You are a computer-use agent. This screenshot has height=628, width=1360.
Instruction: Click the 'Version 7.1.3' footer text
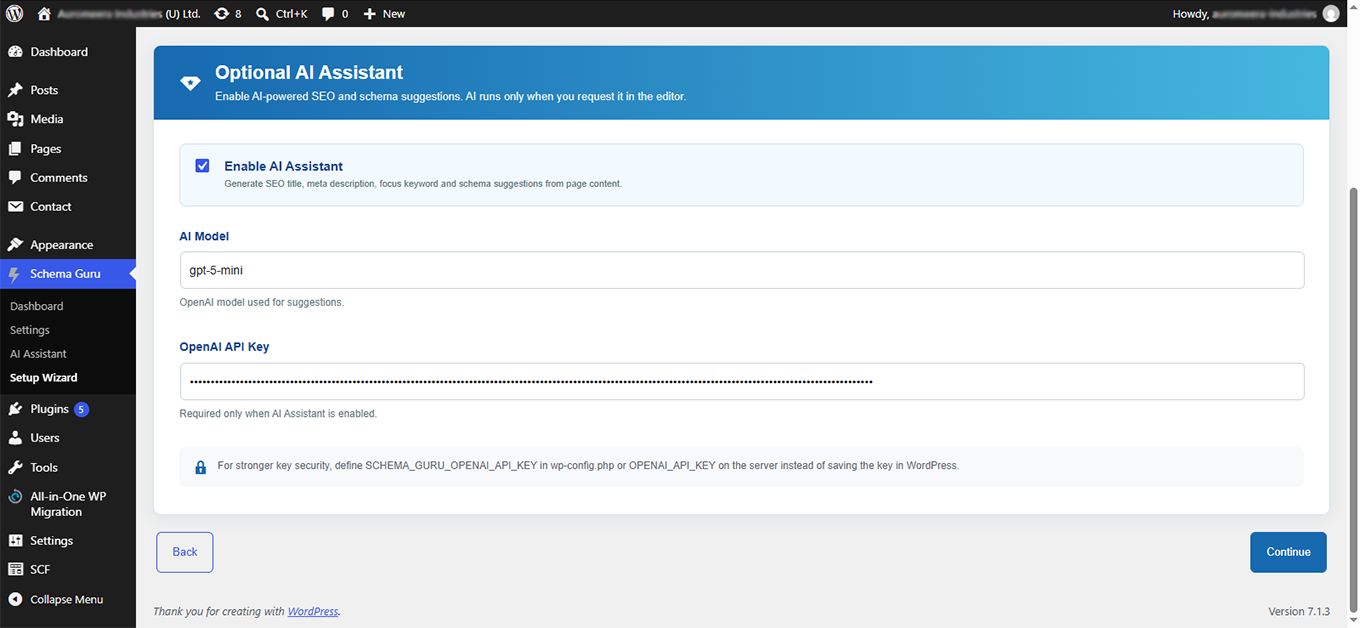pos(1299,611)
